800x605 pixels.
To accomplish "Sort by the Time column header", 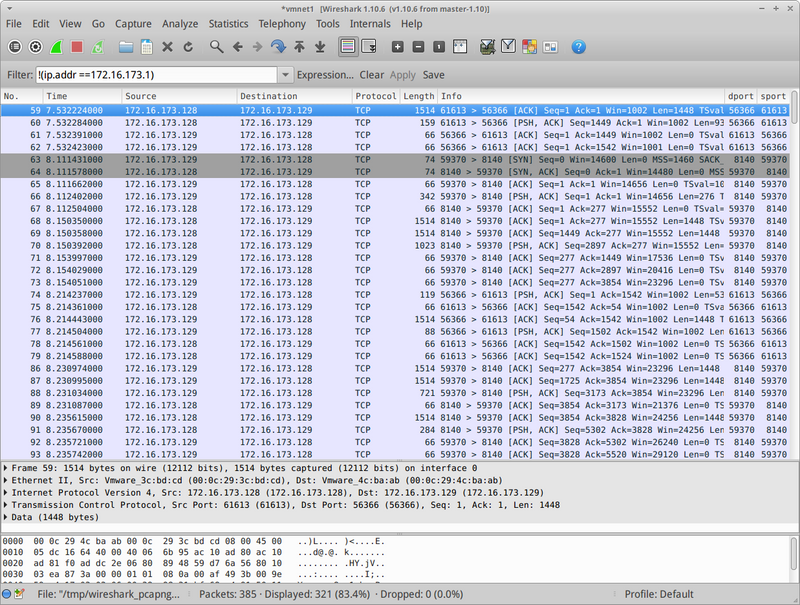I will (x=82, y=96).
